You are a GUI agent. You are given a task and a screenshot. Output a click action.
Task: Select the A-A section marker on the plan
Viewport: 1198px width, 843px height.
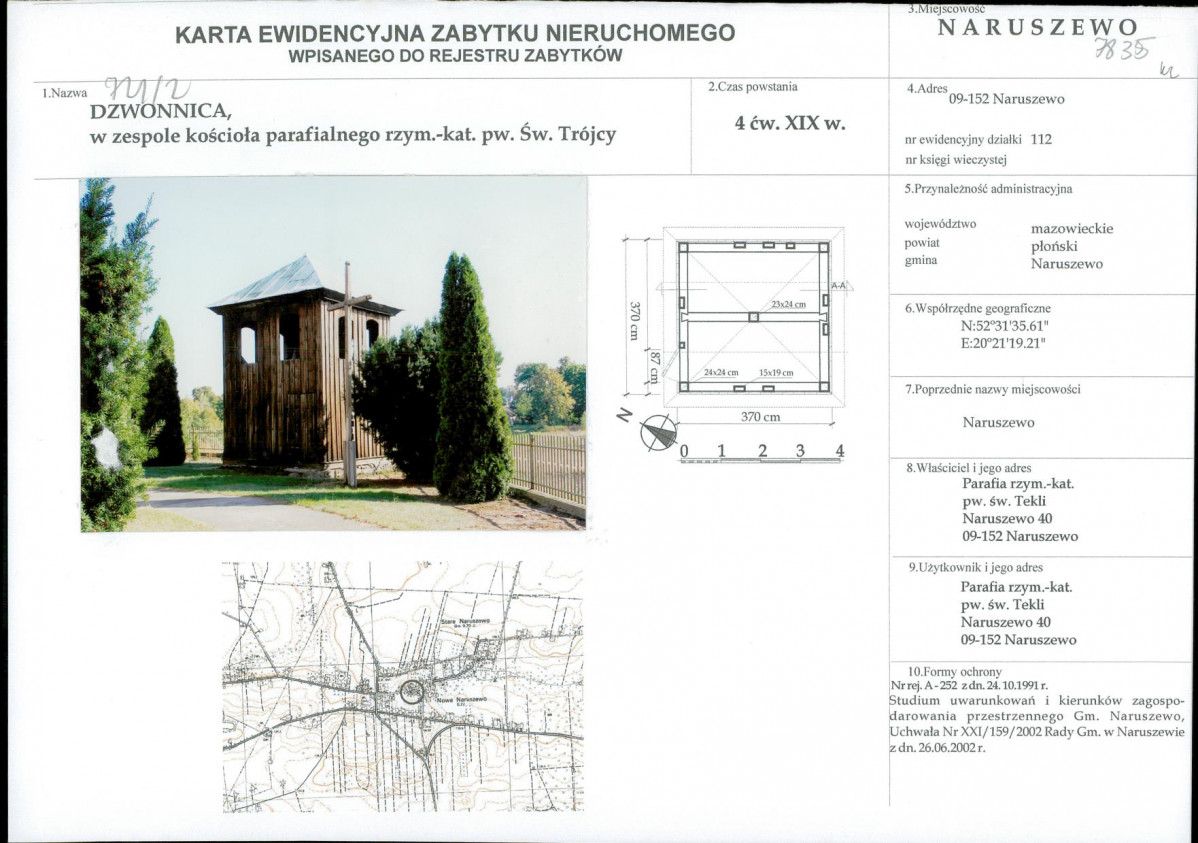click(838, 285)
